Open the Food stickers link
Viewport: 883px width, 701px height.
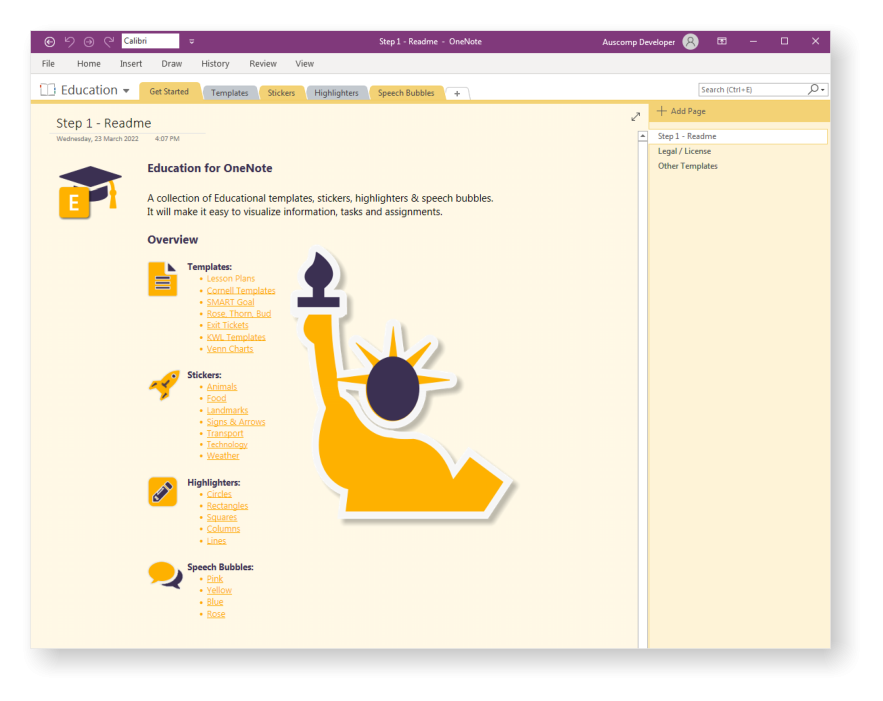tap(216, 398)
